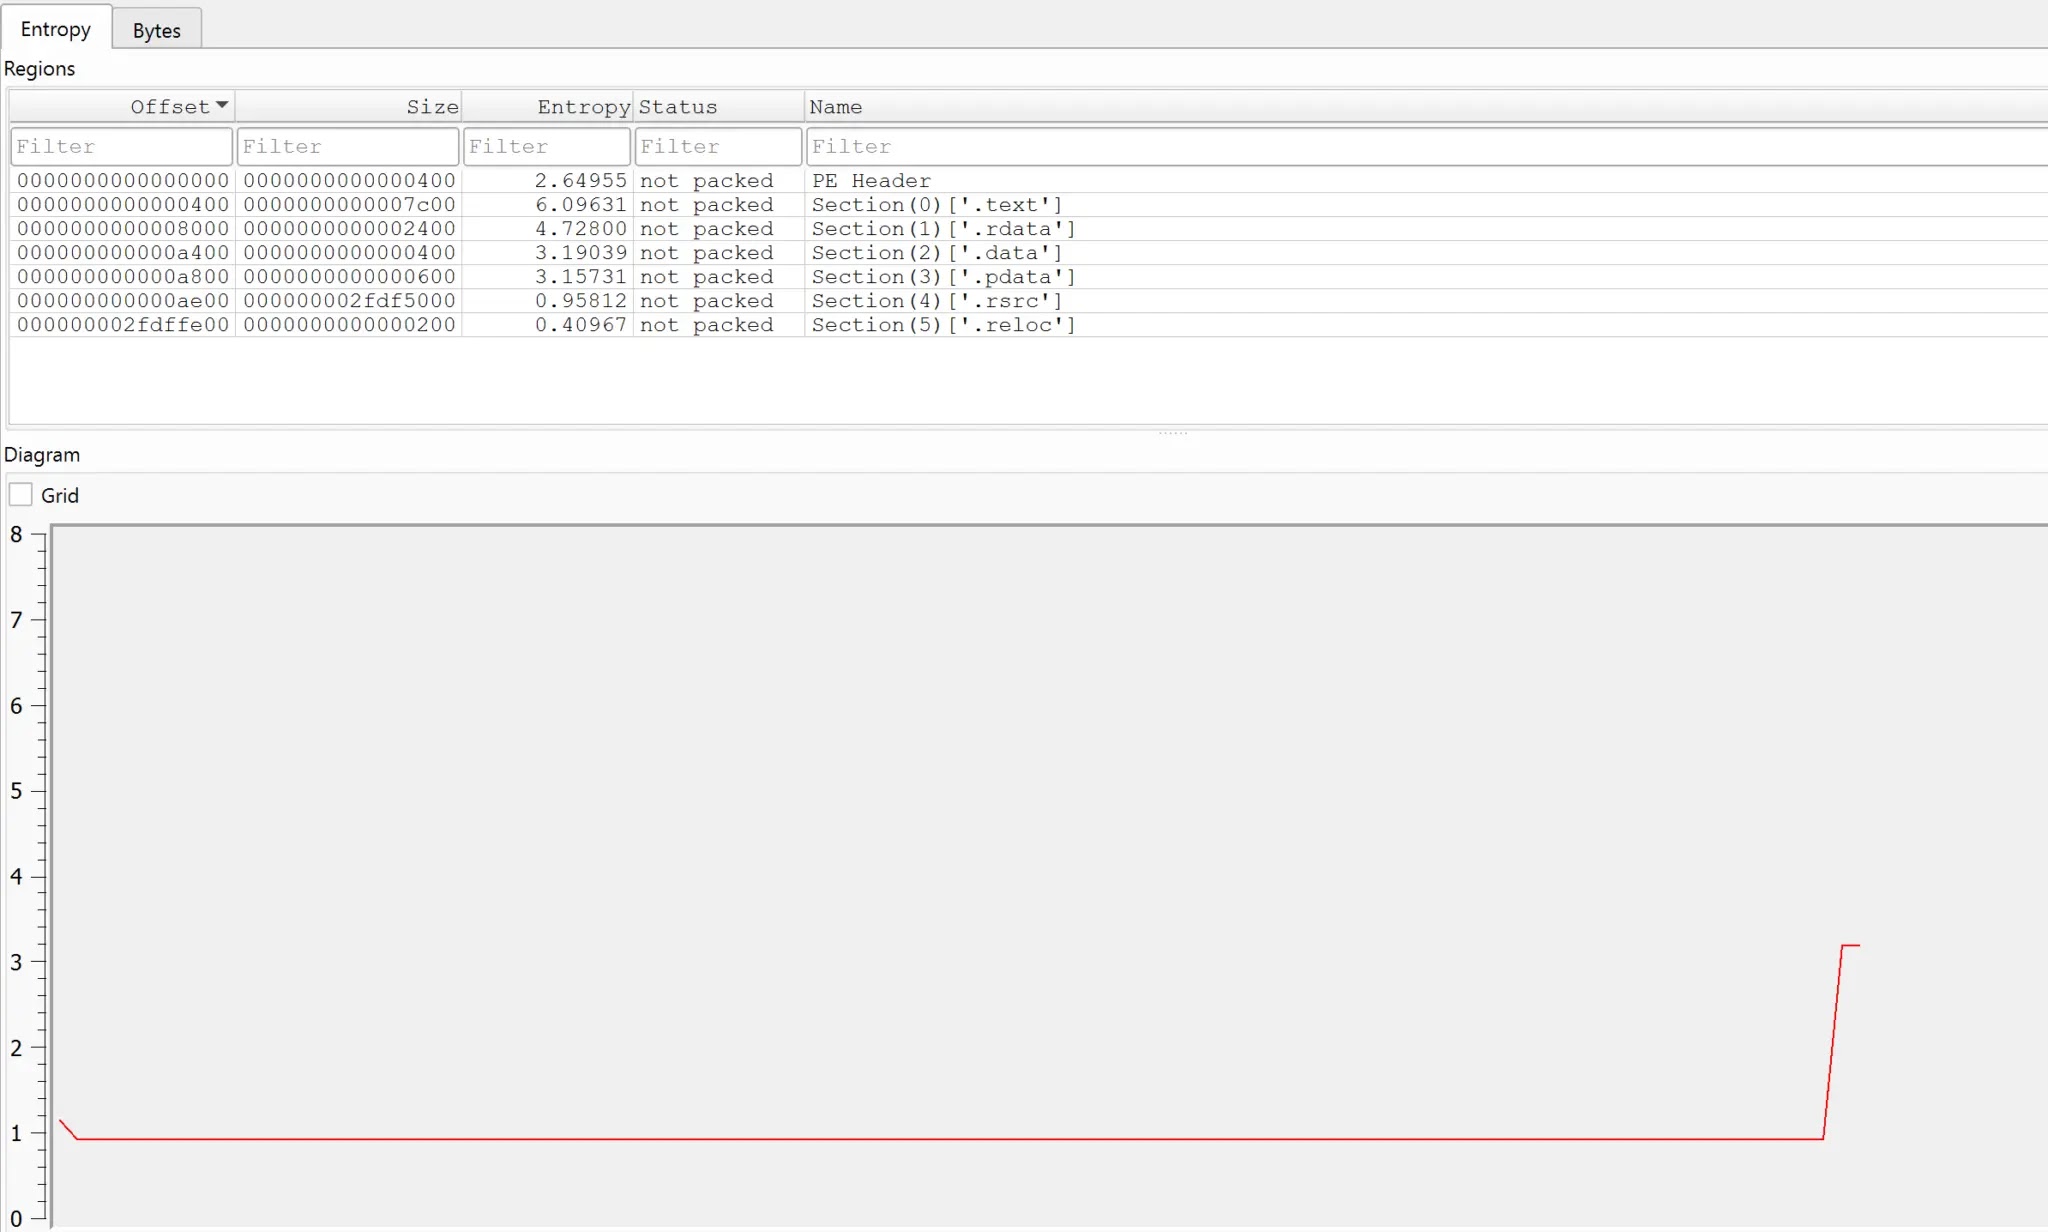Select the Section(4)['.rsrc'] row
2048x1232 pixels.
(1029, 301)
